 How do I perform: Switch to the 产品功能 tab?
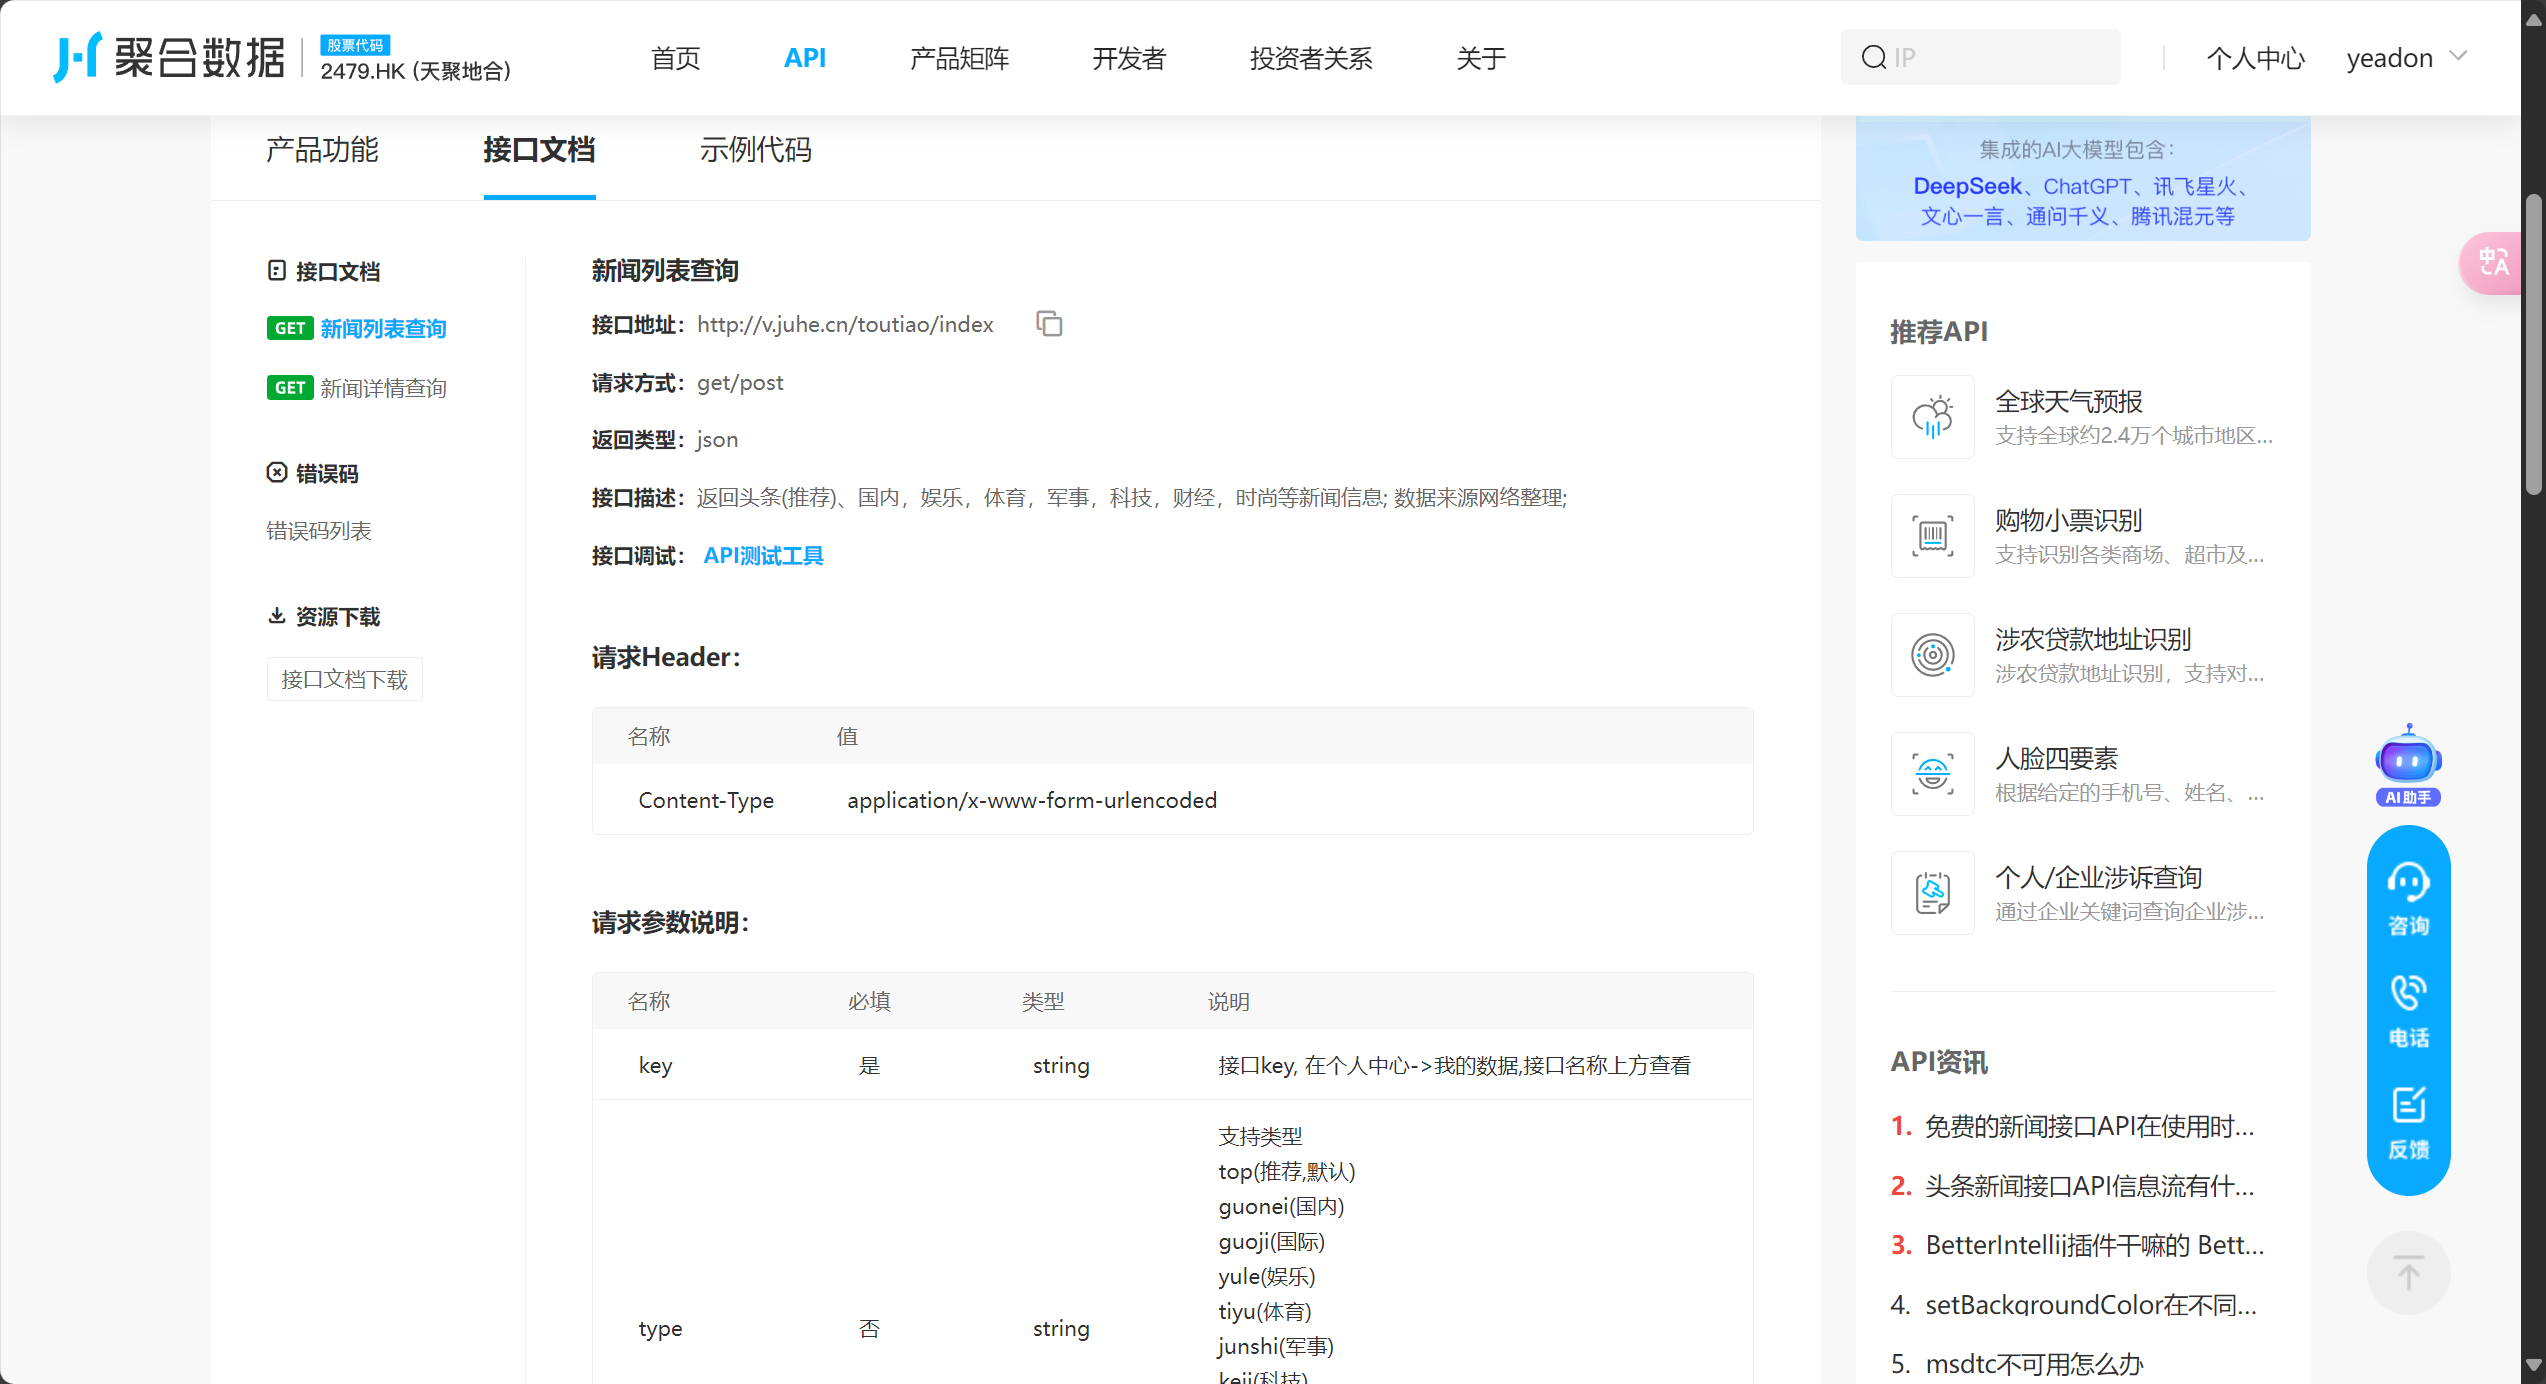pyautogui.click(x=322, y=150)
